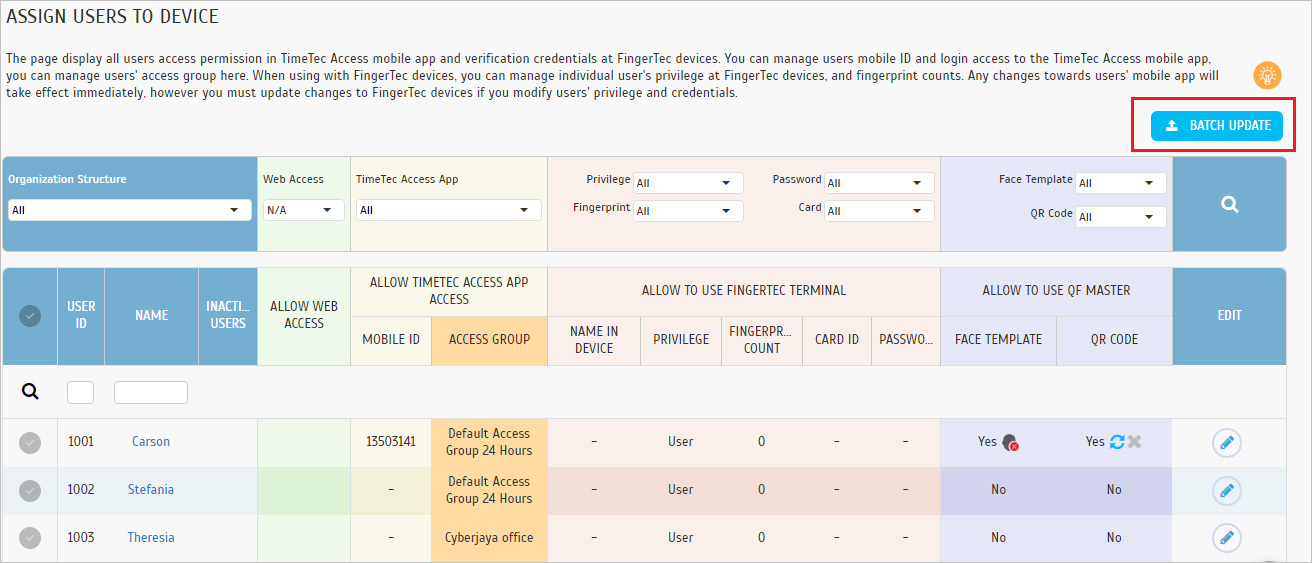Edit Theresia's row with pencil icon
1312x563 pixels.
tap(1227, 538)
